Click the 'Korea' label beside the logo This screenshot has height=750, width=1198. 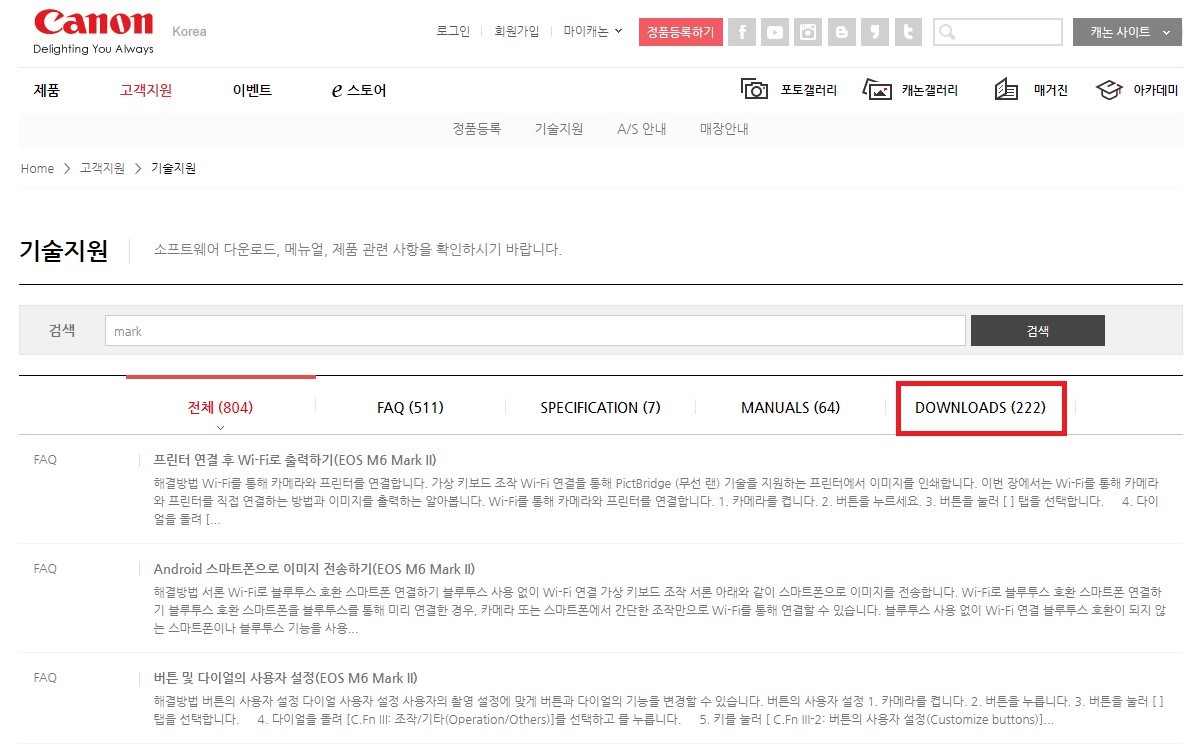189,31
